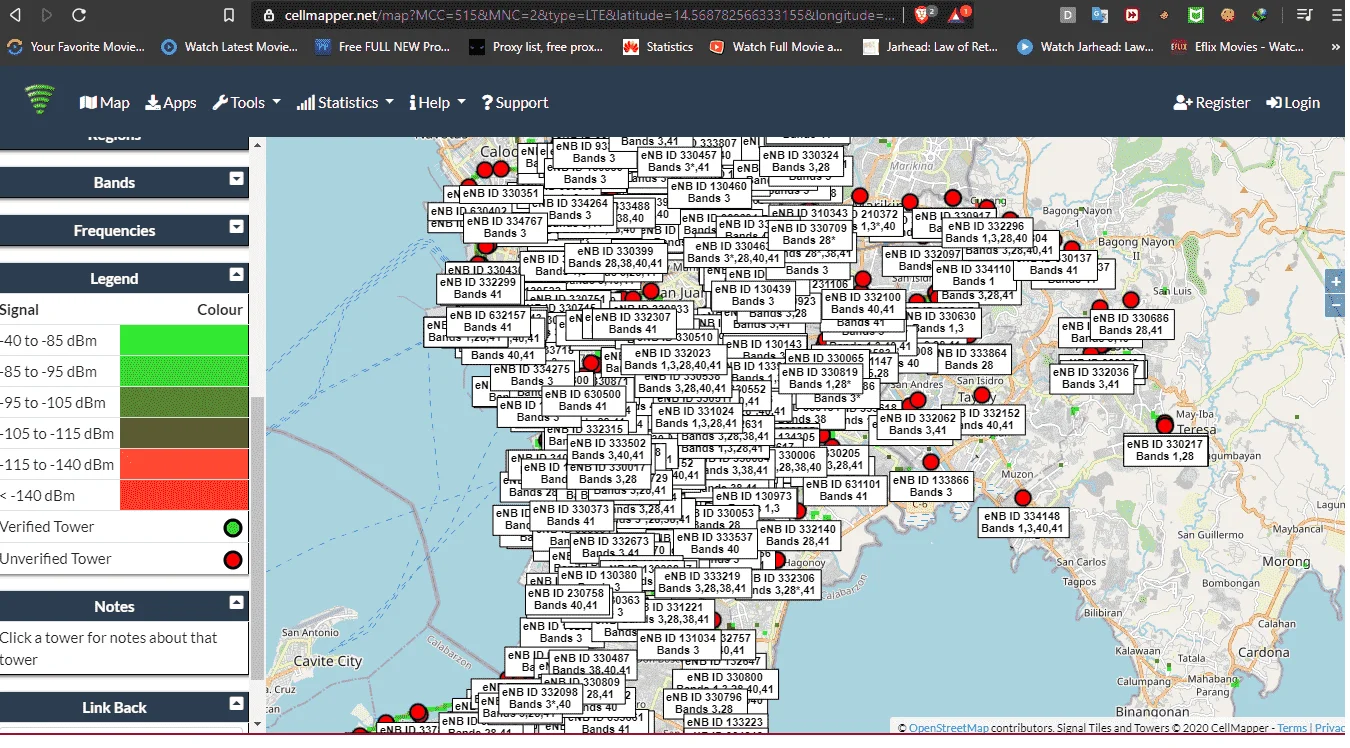Bookmark this page with the bookmark icon

click(x=229, y=15)
